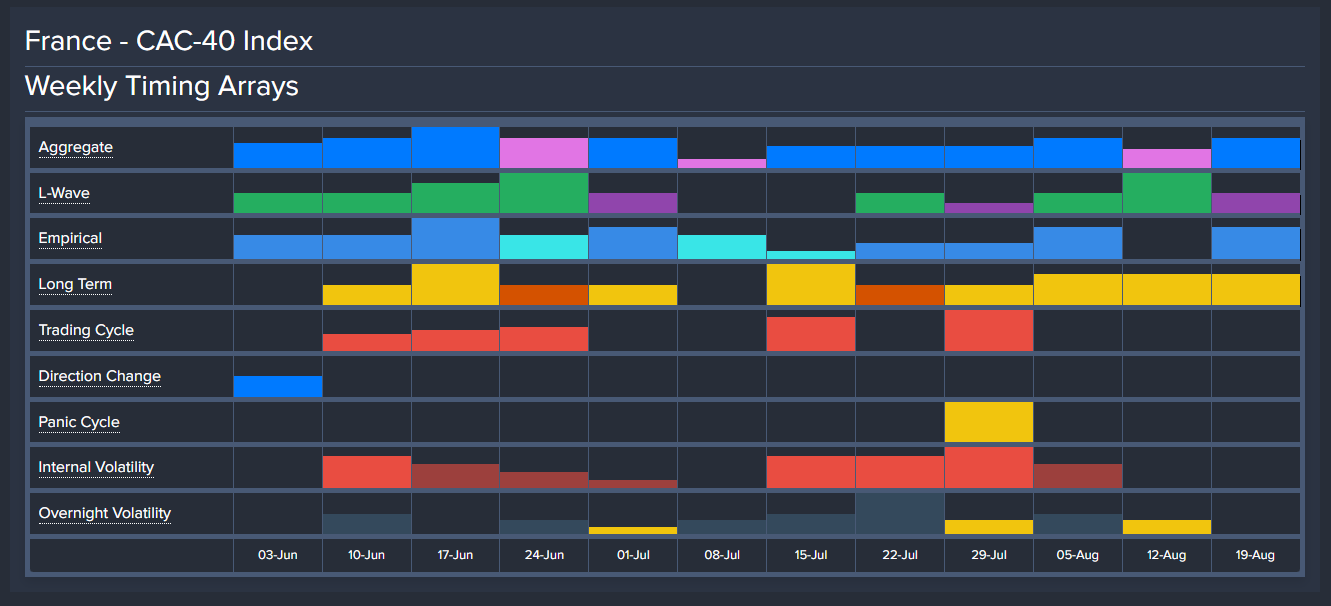Image resolution: width=1331 pixels, height=606 pixels.
Task: Click the yellow Overnight Volatility bar for 29-Jul
Action: tap(989, 527)
